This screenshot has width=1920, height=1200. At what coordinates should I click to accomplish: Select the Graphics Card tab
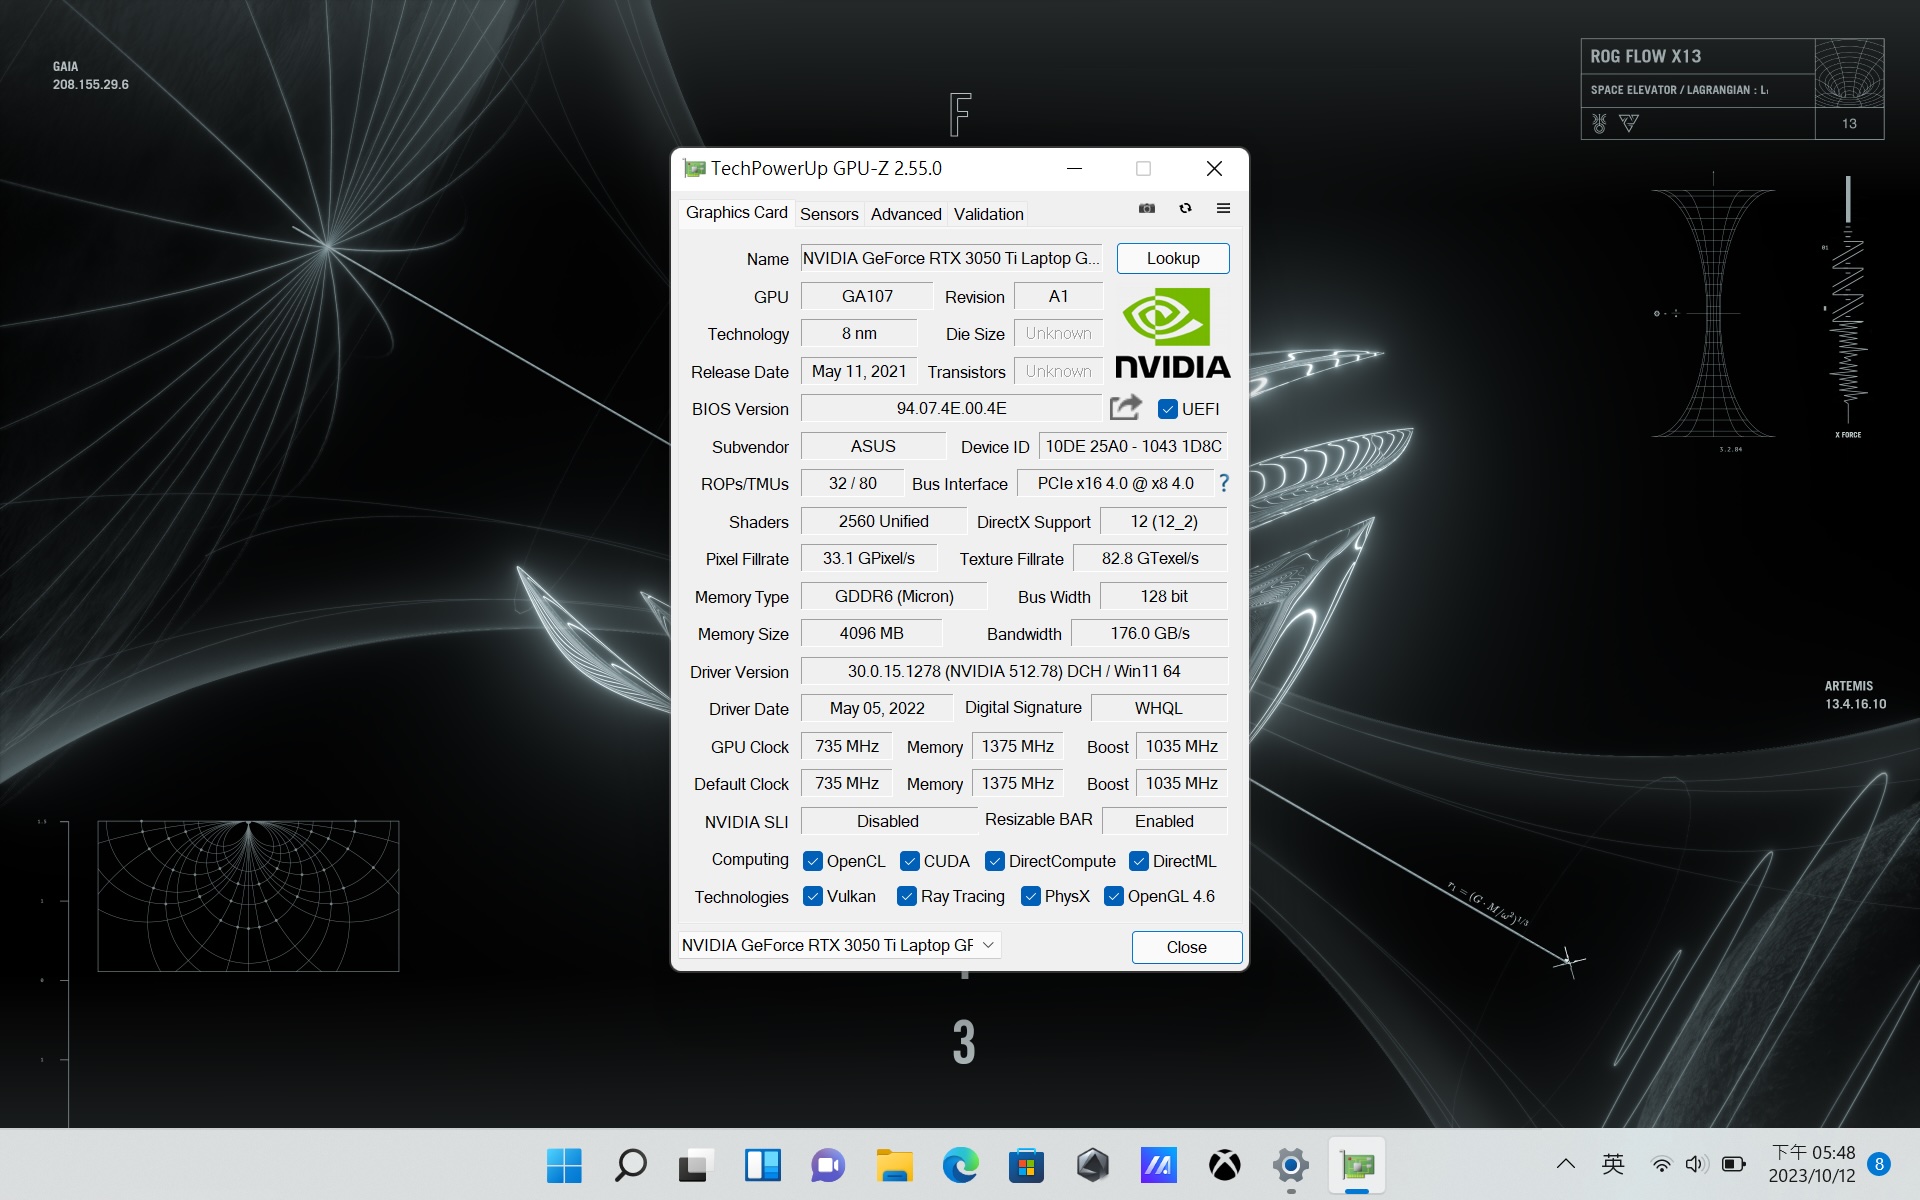pos(736,213)
